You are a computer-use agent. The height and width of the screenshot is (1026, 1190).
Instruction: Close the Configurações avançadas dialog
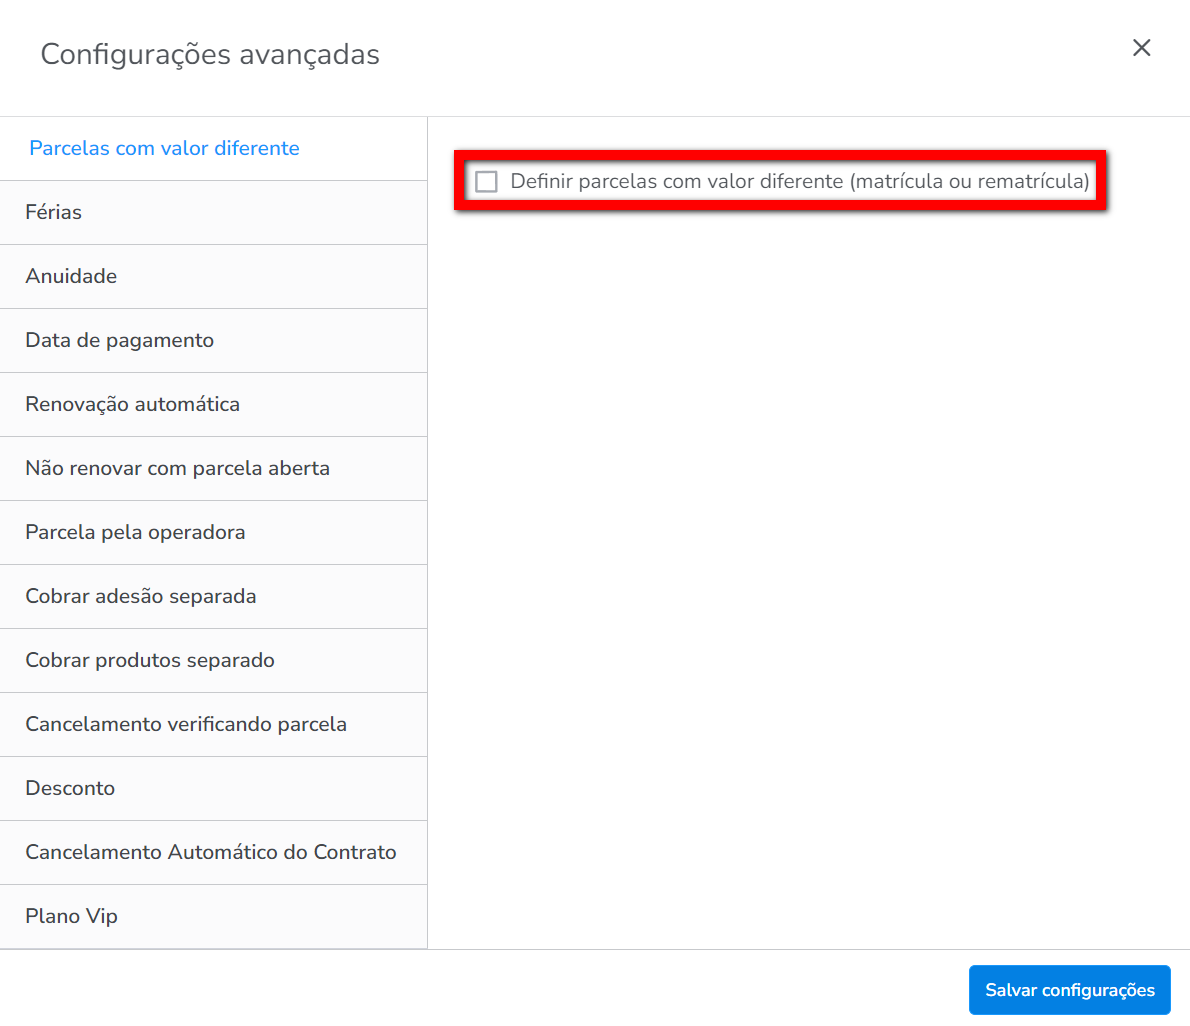[x=1141, y=48]
